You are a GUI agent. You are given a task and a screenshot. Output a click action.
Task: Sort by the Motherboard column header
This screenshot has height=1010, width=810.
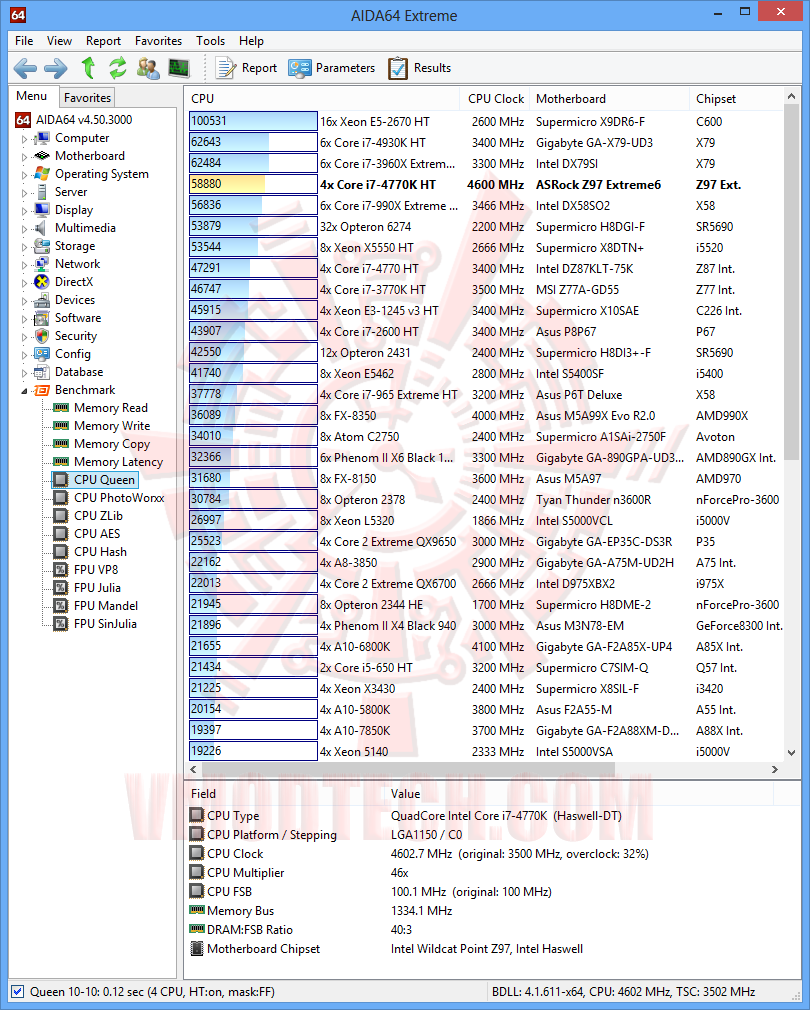coord(608,99)
